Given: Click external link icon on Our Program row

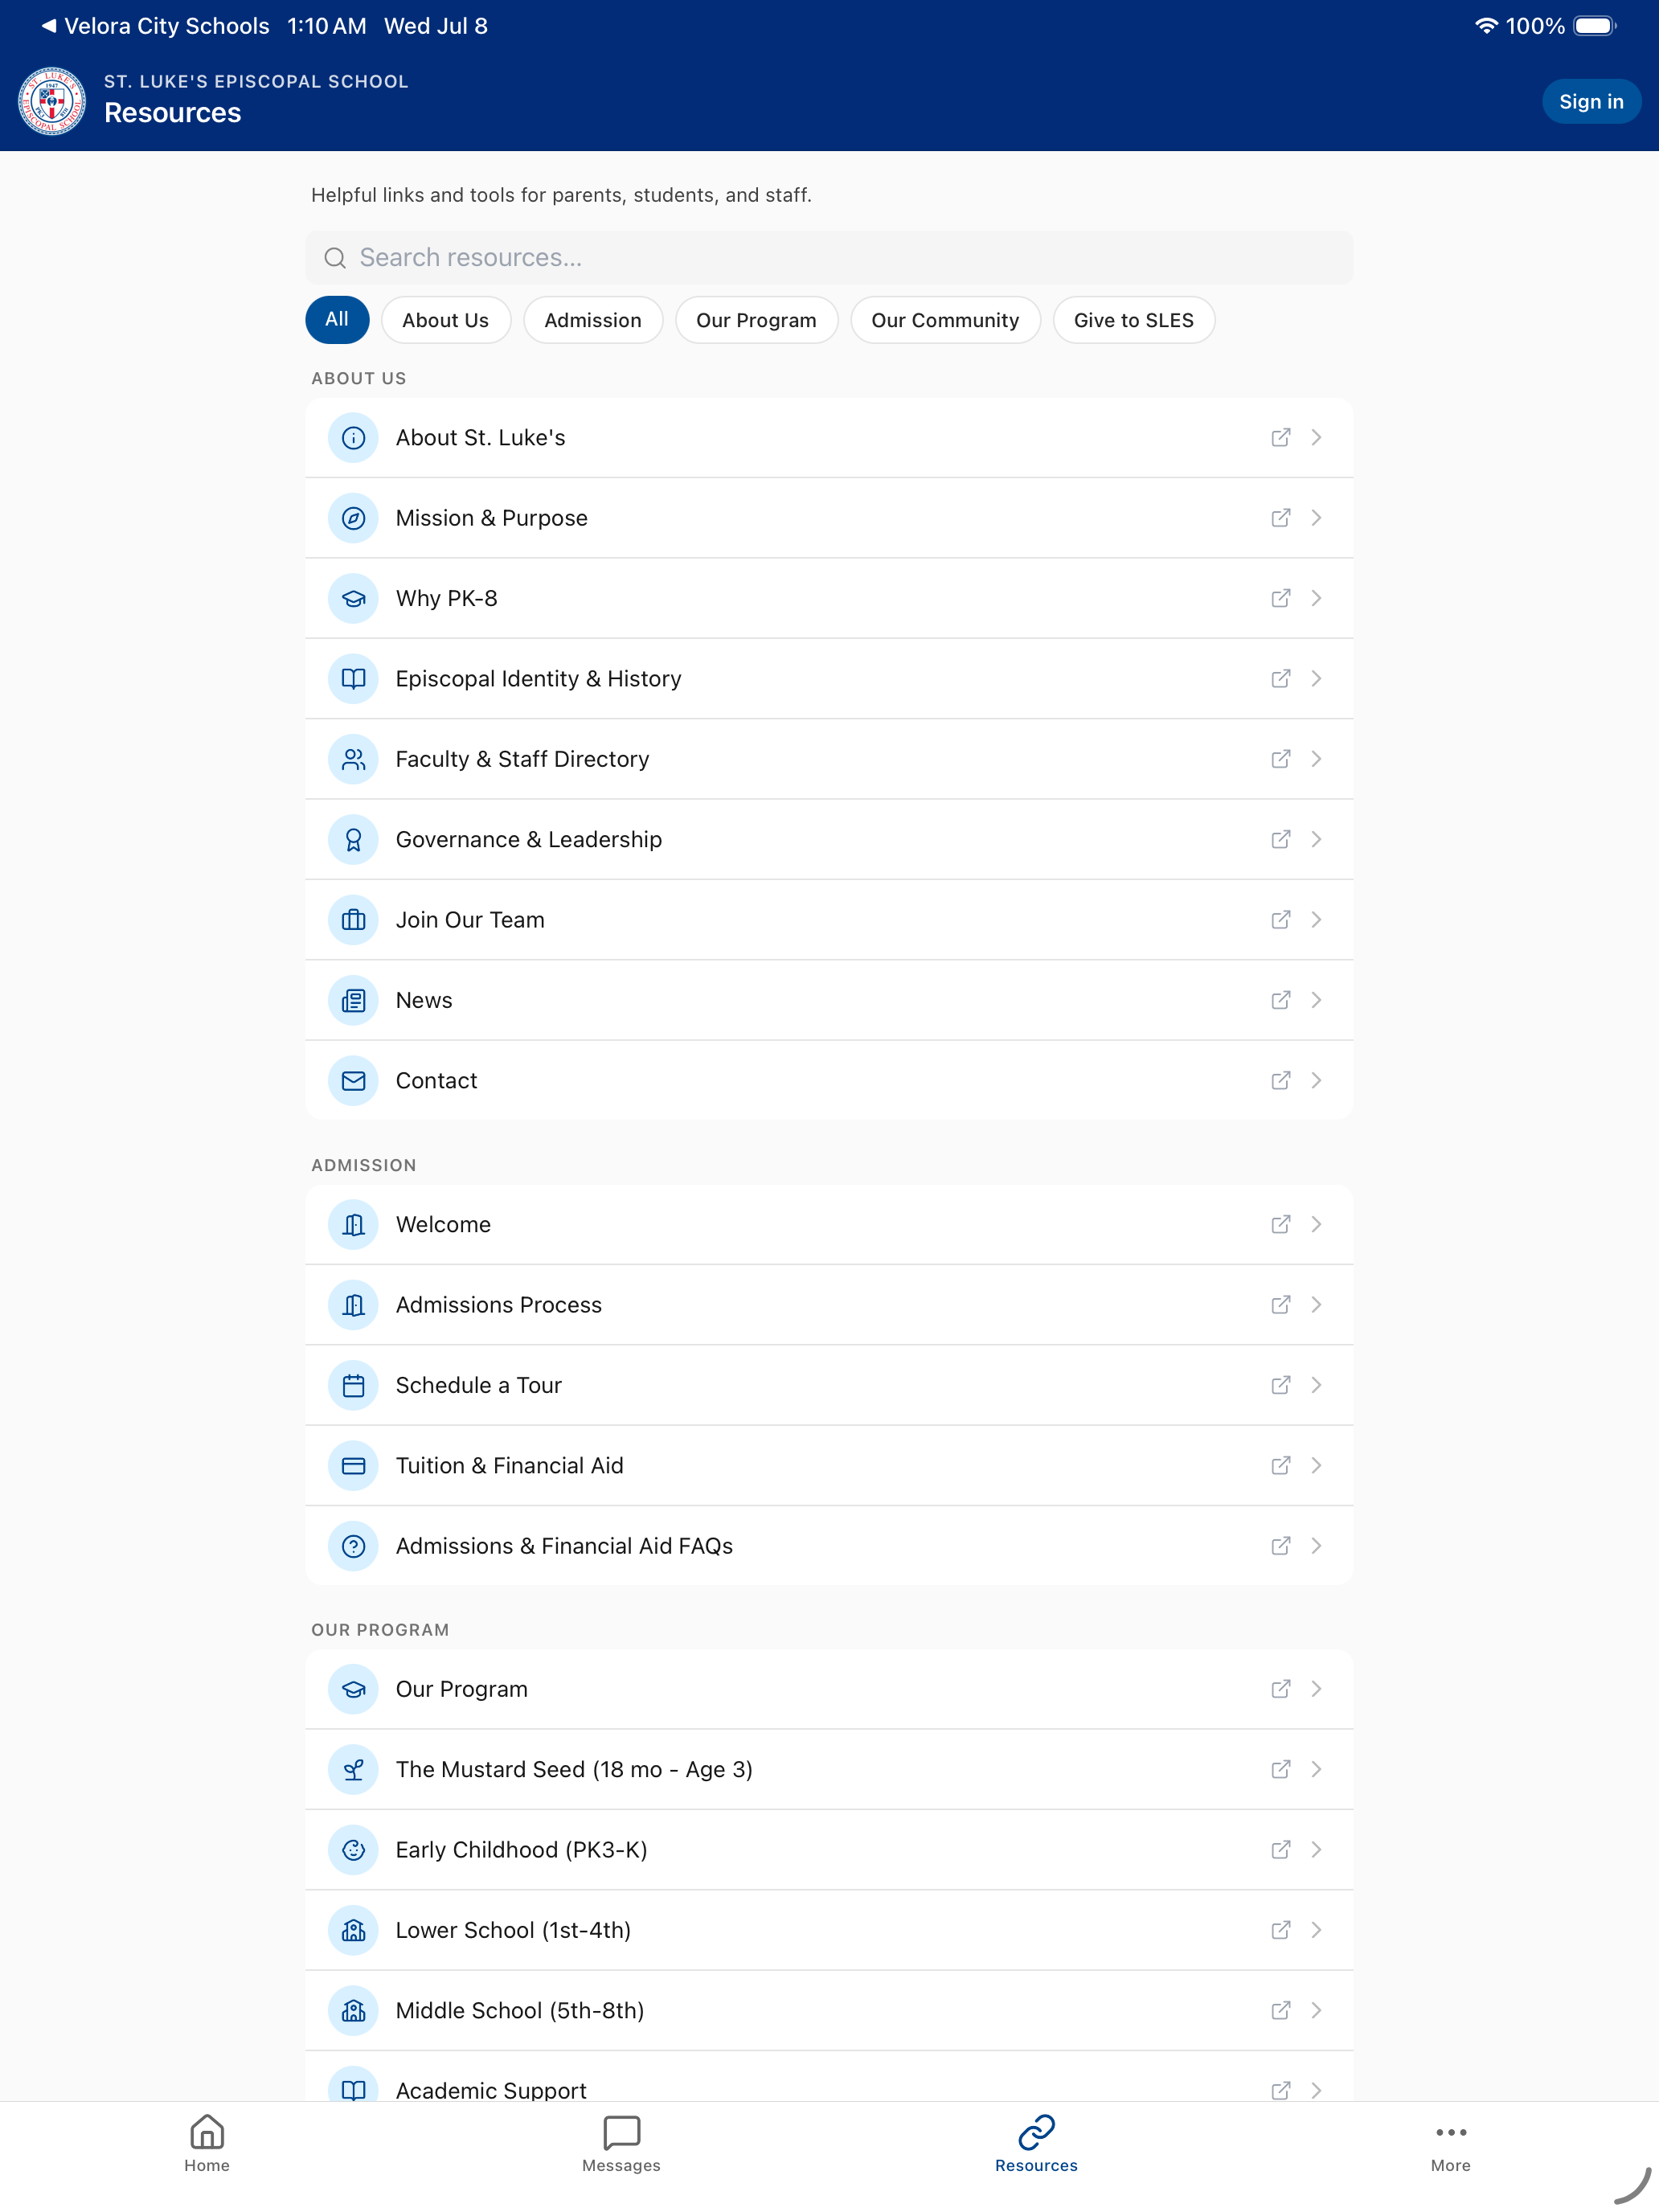Looking at the screenshot, I should click(1280, 1689).
